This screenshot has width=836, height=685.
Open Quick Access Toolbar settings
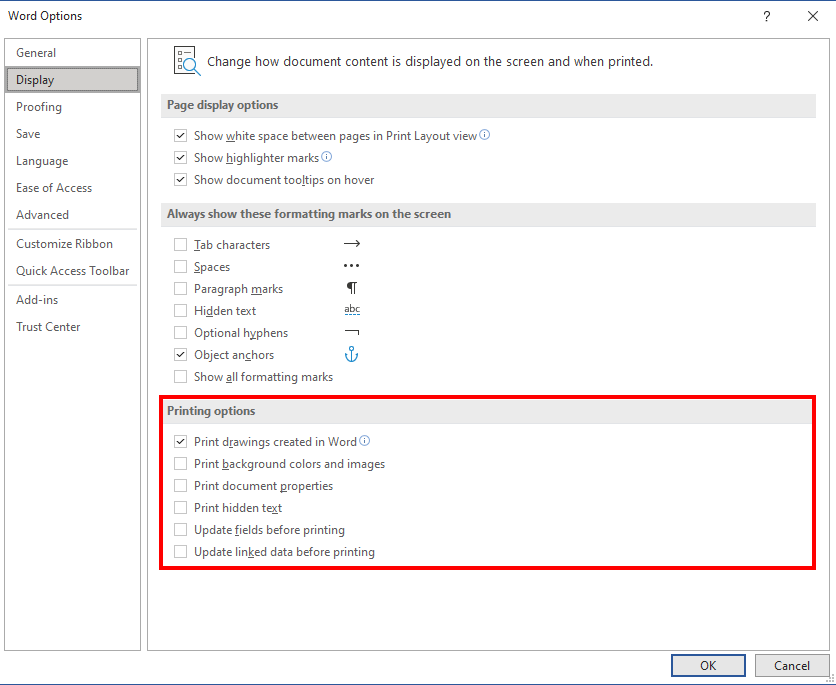(73, 271)
